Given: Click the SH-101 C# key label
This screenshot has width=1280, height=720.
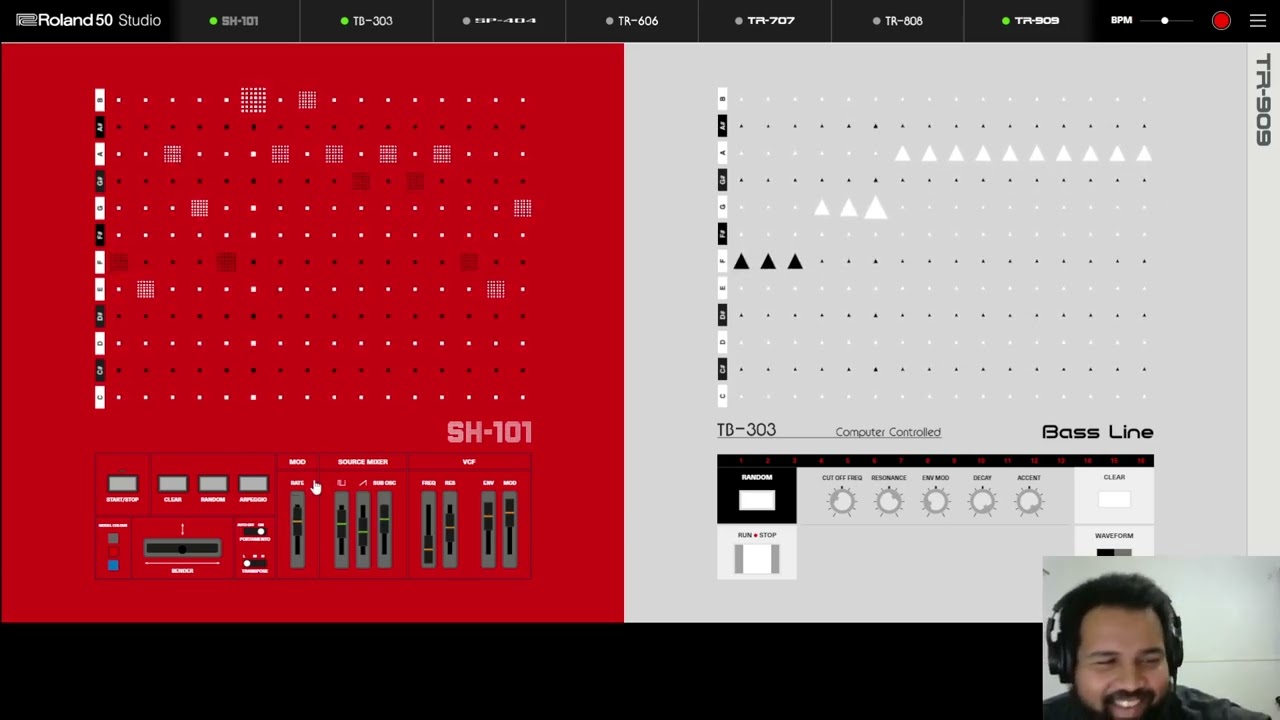Looking at the screenshot, I should (99, 370).
